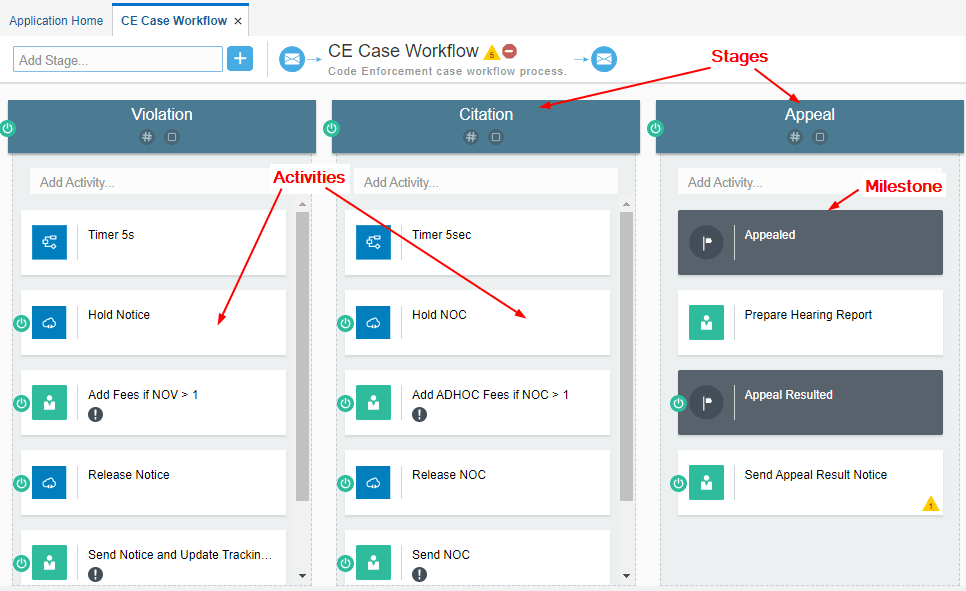Select the timer icon on Timer 5s activity

[x=49, y=242]
